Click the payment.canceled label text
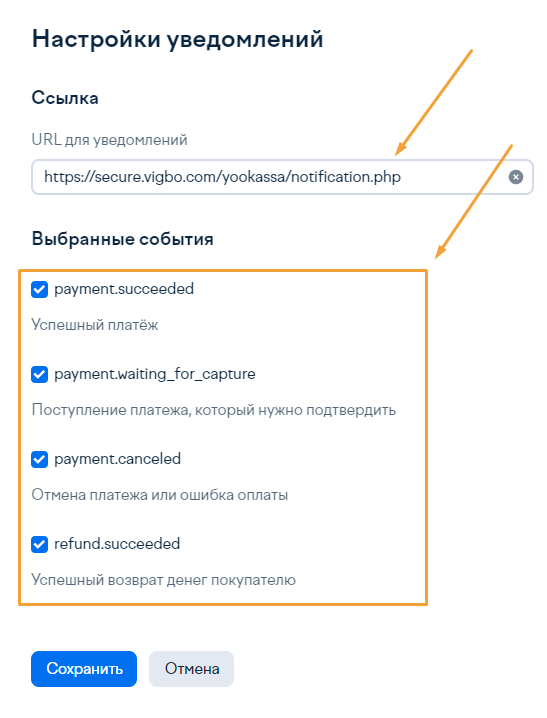Image resolution: width=547 pixels, height=718 pixels. click(118, 459)
